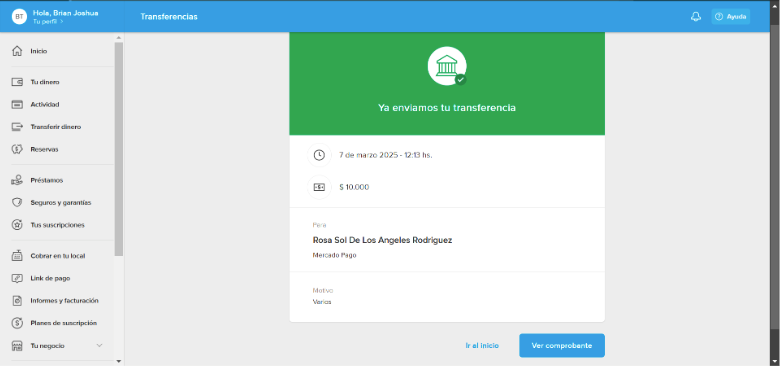
Task: Click the Planes de suscripción dollar icon
Action: tap(17, 323)
